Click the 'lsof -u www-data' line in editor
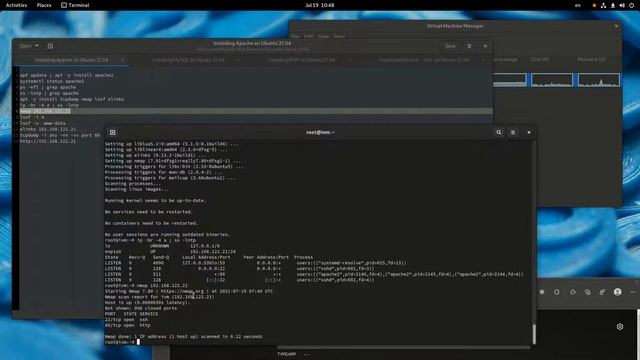The image size is (640, 360). click(x=42, y=123)
